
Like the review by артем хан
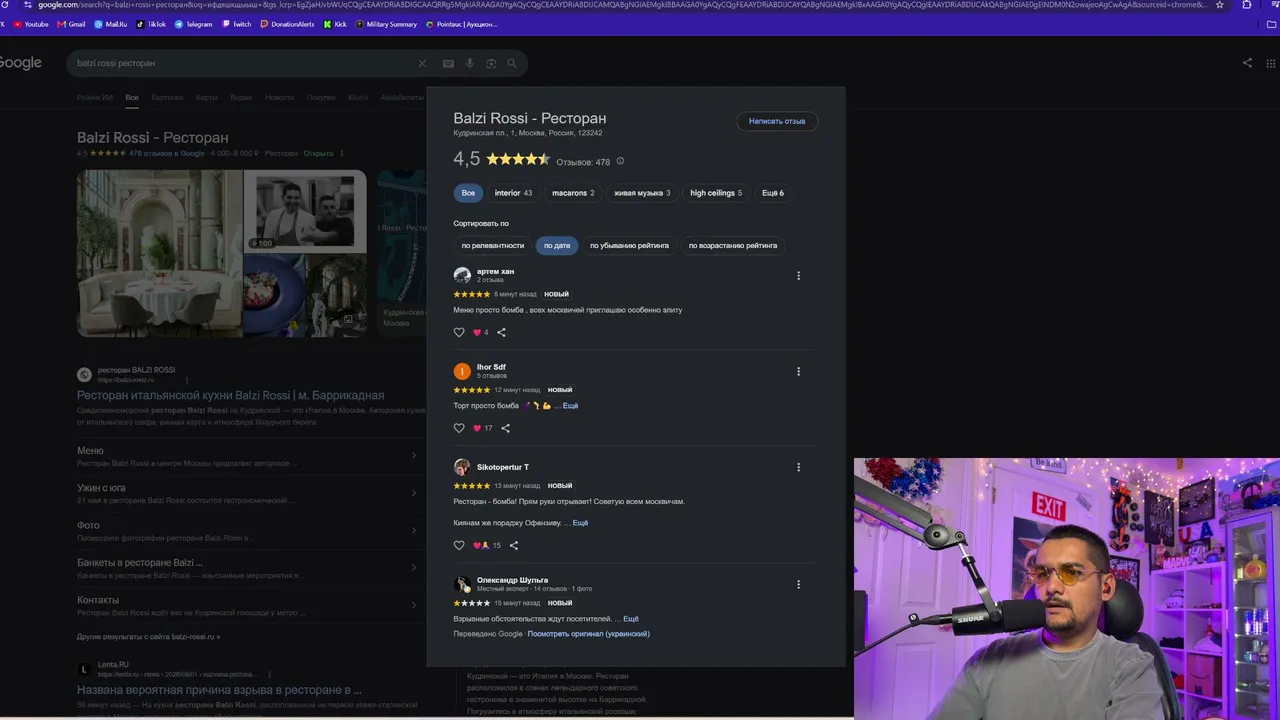coord(459,332)
